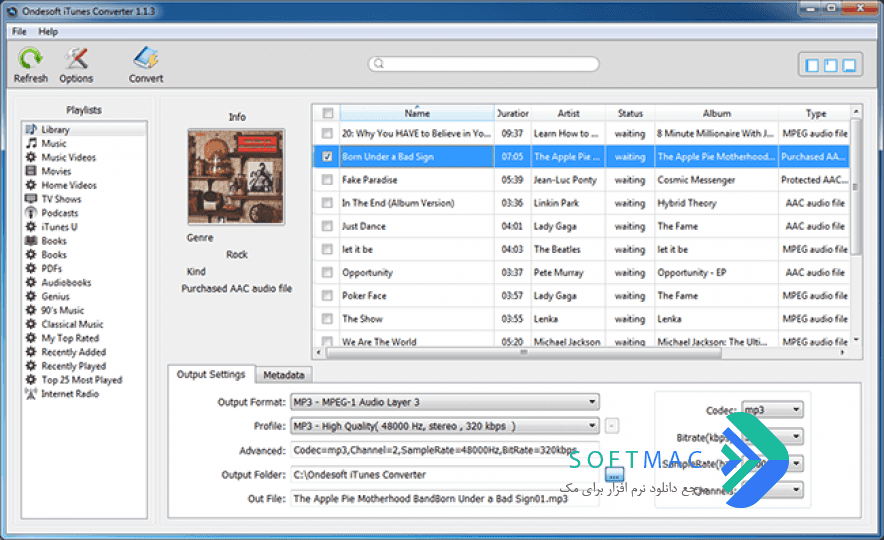Viewport: 884px width, 540px height.
Task: Click the track list horizontal scrollbar
Action: point(523,353)
